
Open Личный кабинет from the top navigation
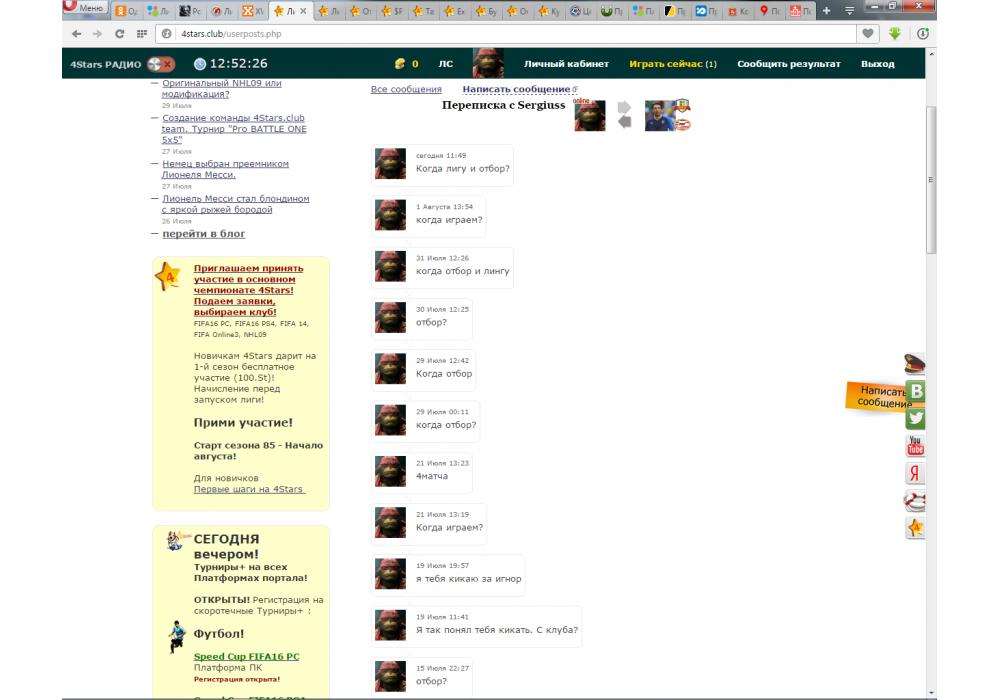pos(566,64)
